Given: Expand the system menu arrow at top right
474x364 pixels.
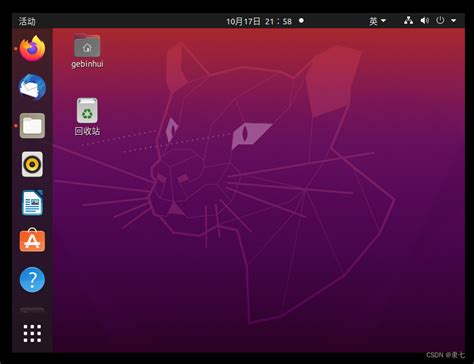Looking at the screenshot, I should (x=454, y=21).
